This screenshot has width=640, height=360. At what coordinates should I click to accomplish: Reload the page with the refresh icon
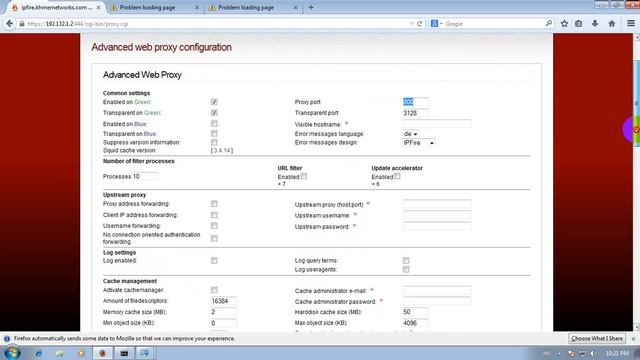420,24
